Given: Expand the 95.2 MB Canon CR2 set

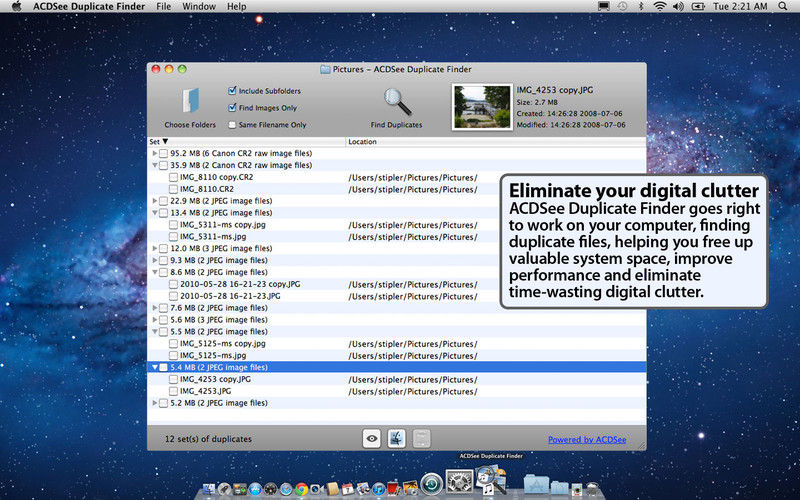Looking at the screenshot, I should point(155,153).
